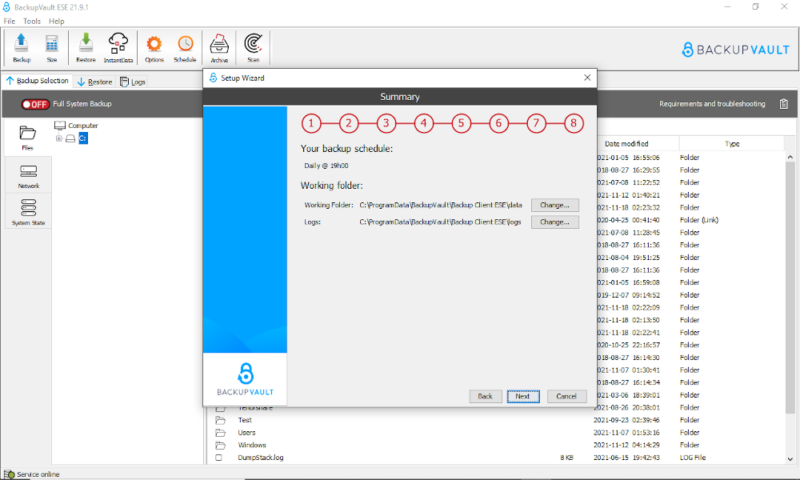The image size is (800, 480).
Task: Click Change for the Working Folder
Action: [555, 205]
